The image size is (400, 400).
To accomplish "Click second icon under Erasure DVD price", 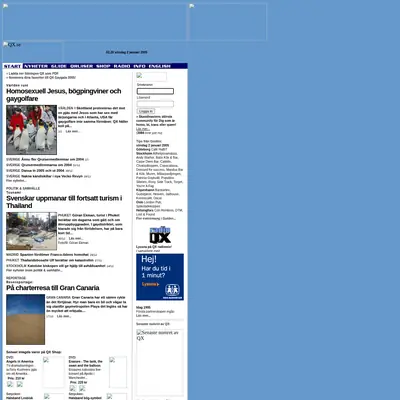I will 82,389.
